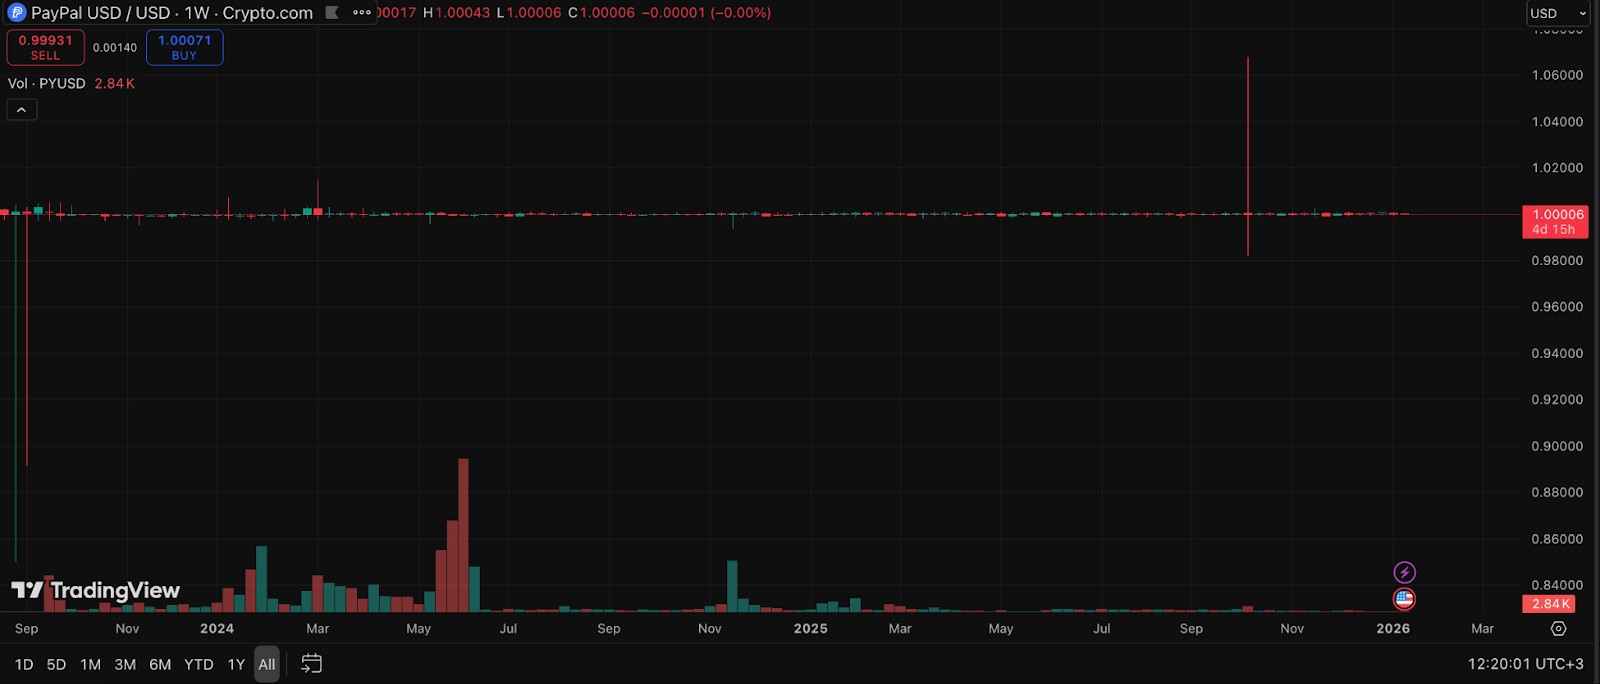Select the 3M time range
The width and height of the screenshot is (1600, 684).
pyautogui.click(x=125, y=664)
